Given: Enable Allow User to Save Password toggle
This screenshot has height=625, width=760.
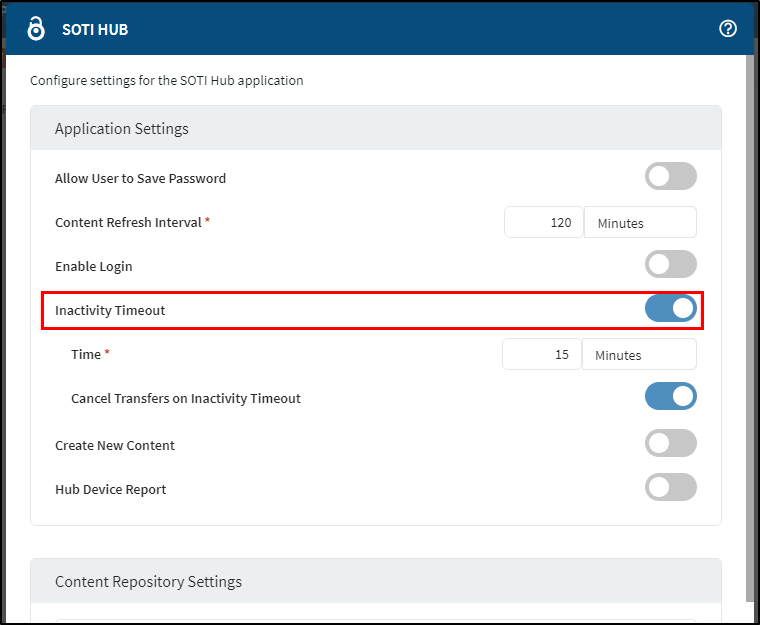Looking at the screenshot, I should coord(670,176).
